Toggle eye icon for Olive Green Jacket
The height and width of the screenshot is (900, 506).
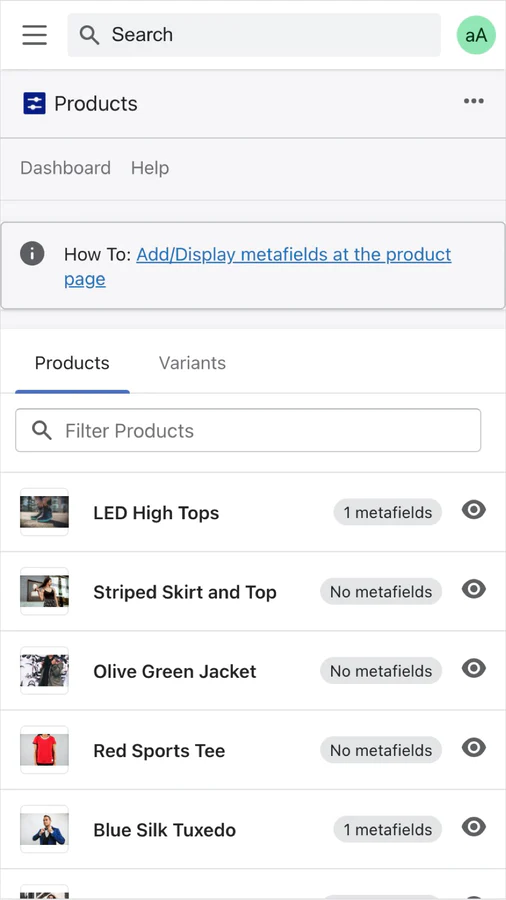click(474, 668)
